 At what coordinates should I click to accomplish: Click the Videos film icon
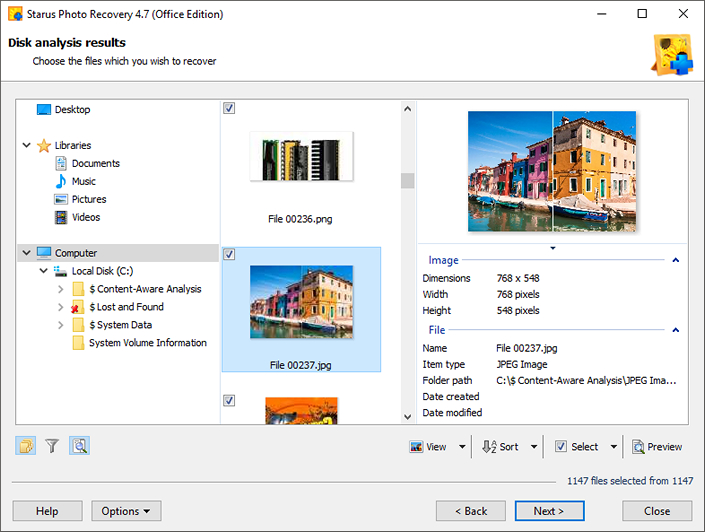pyautogui.click(x=61, y=217)
